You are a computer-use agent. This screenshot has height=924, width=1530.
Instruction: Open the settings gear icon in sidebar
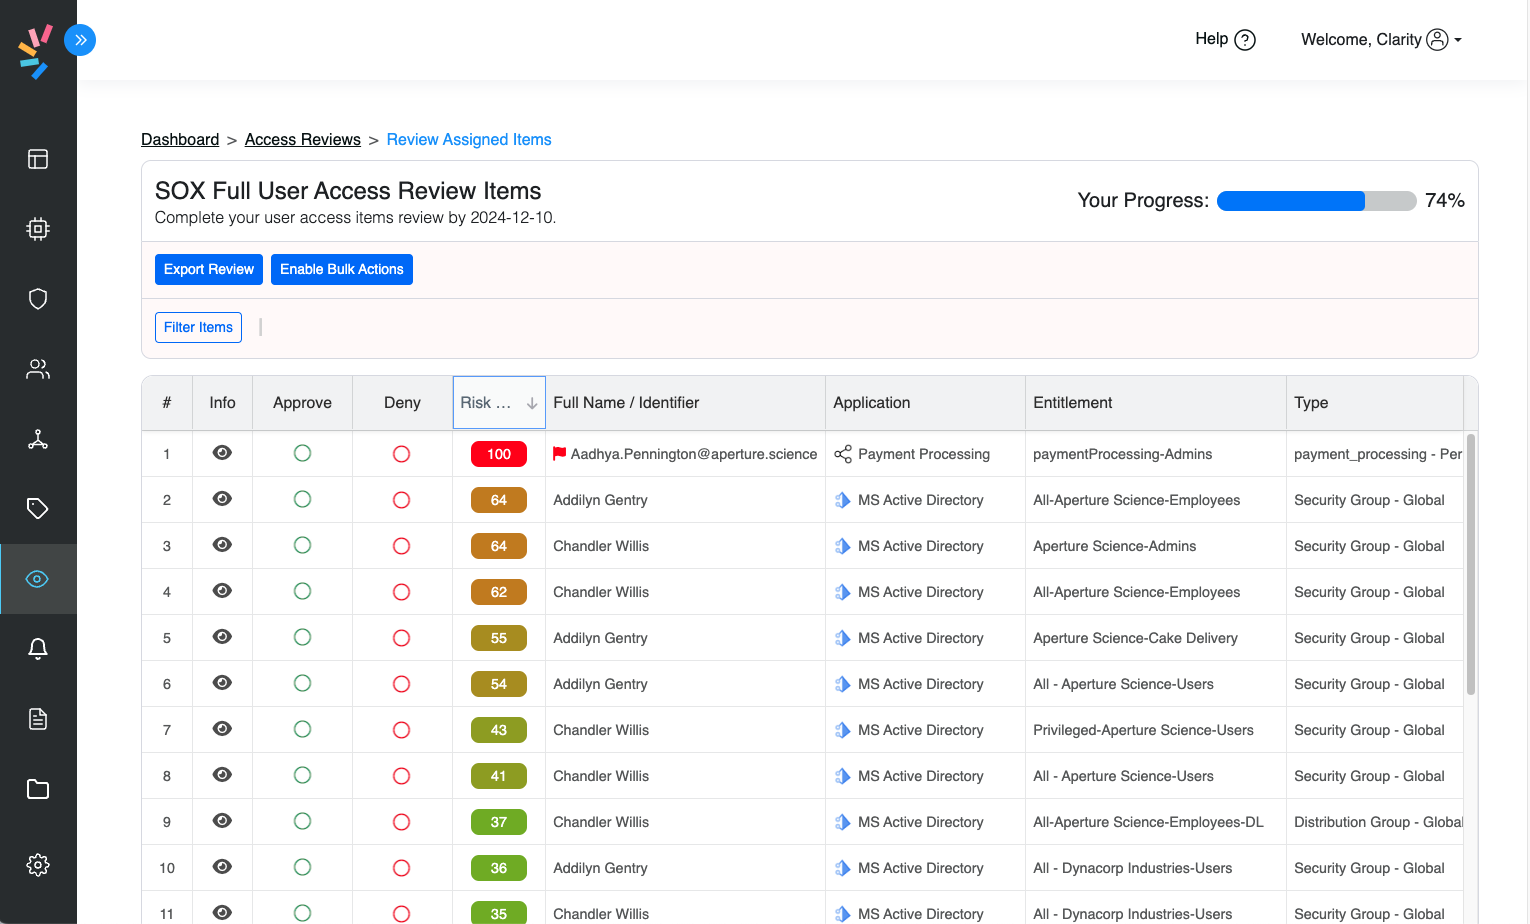[38, 865]
